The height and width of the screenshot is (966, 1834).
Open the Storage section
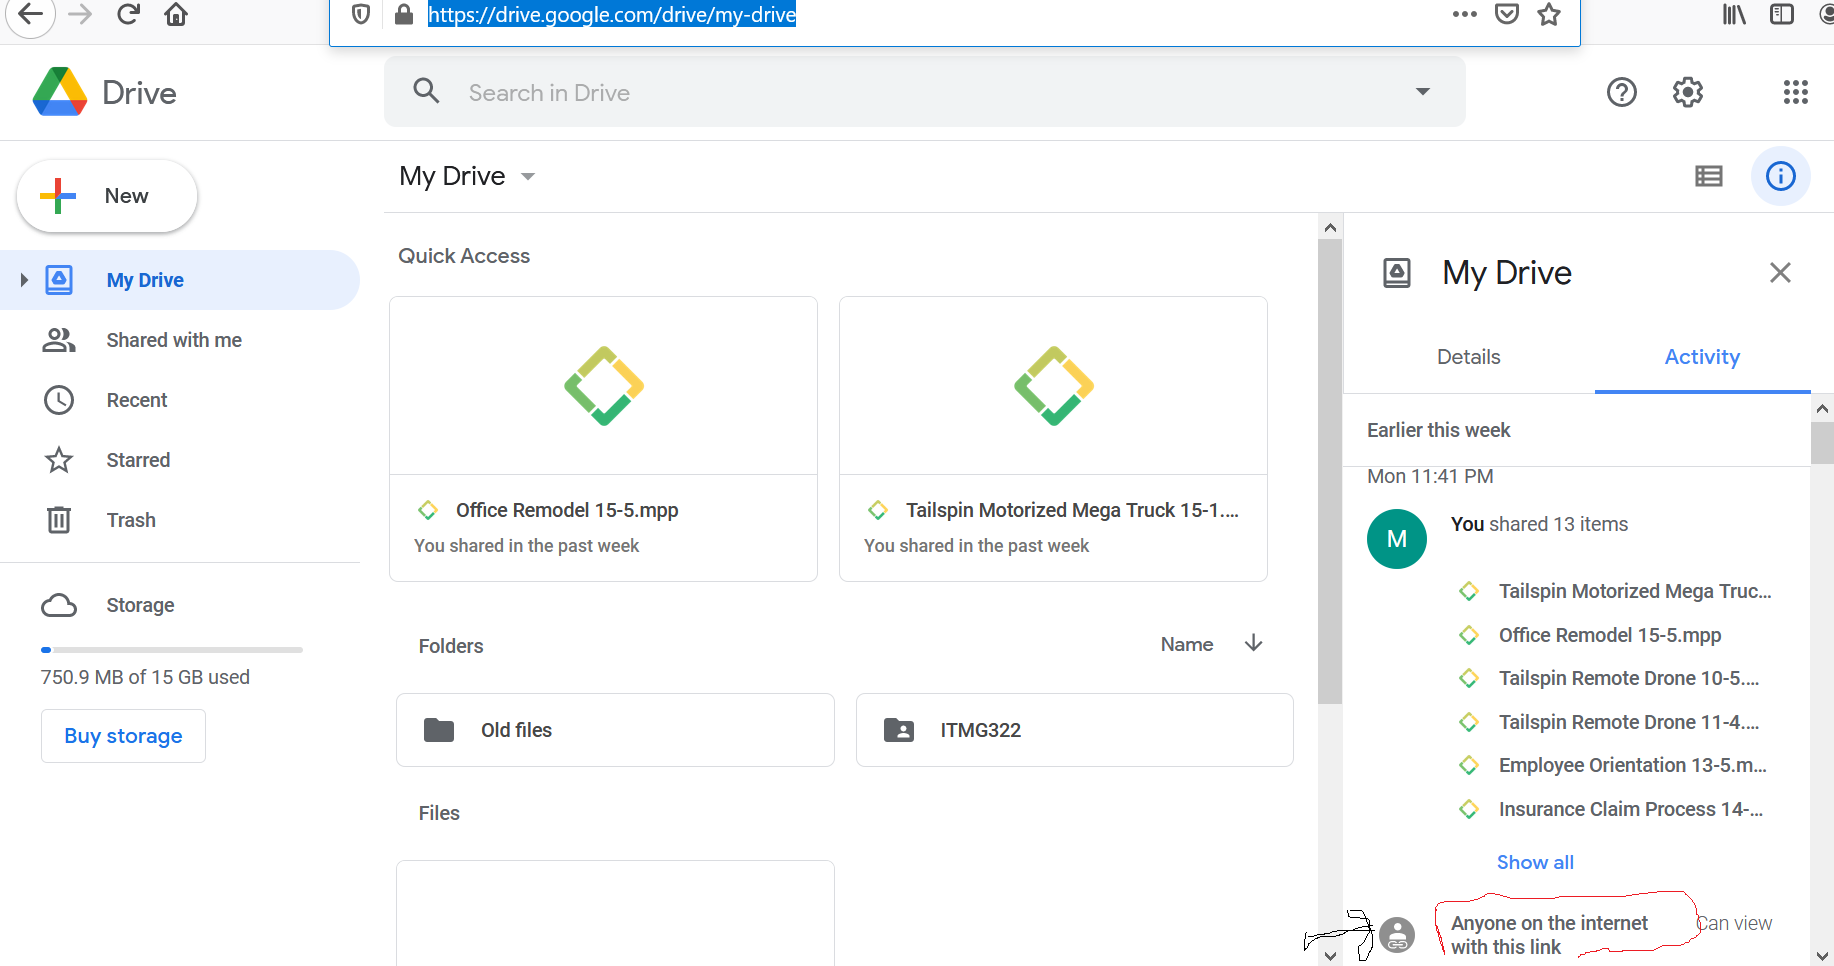180,605
